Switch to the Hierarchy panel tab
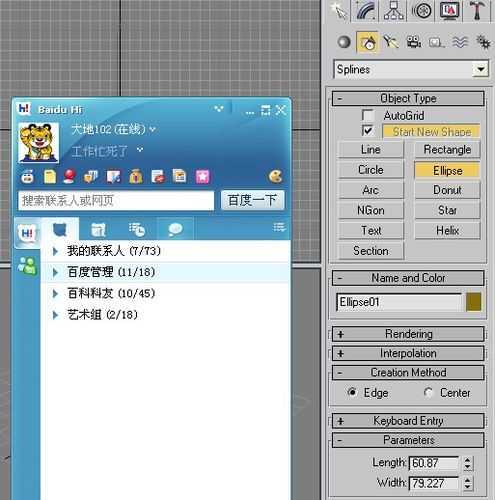The image size is (495, 500). [394, 11]
